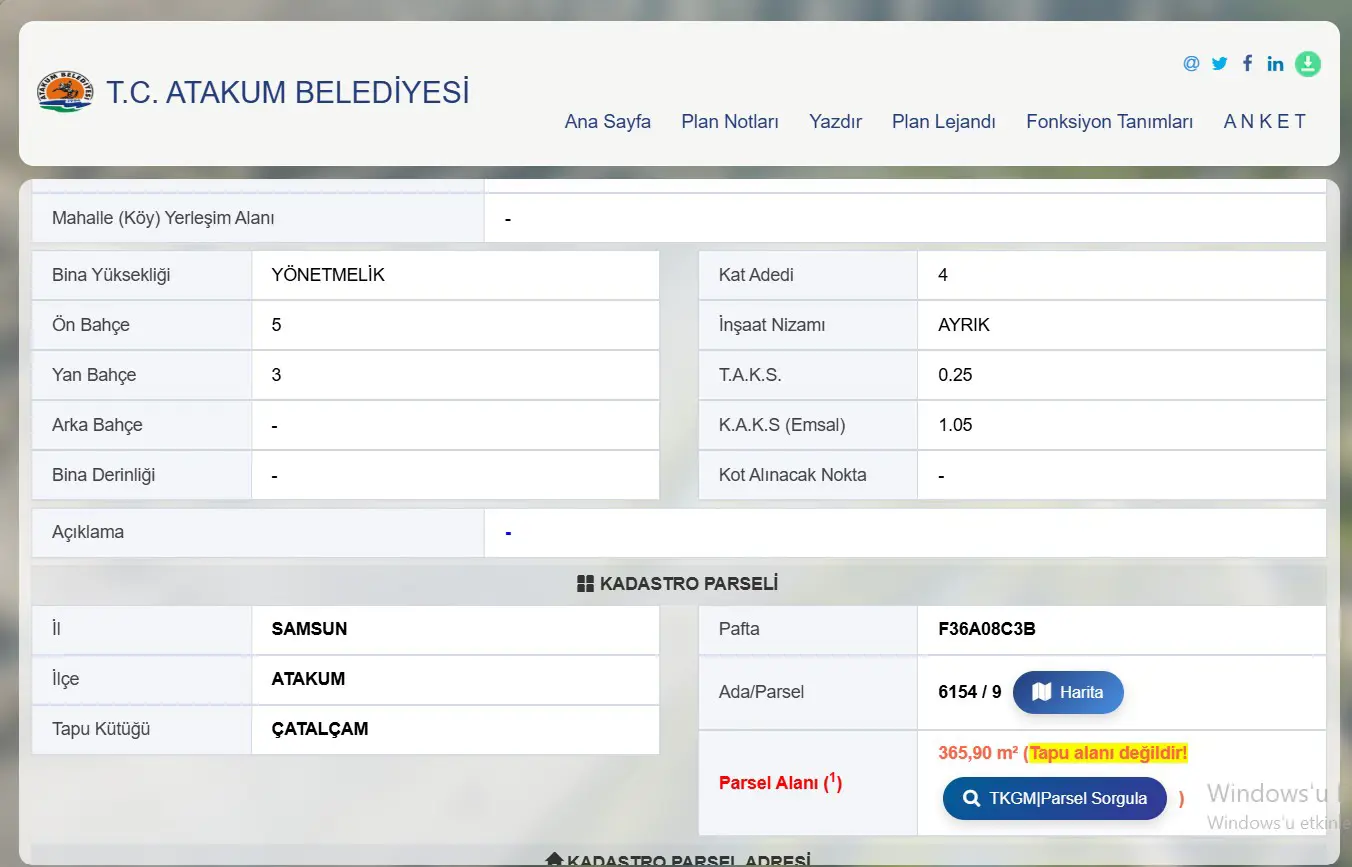This screenshot has height=867, width=1352.
Task: Select the Kat Adedi value 4
Action: [x=943, y=275]
